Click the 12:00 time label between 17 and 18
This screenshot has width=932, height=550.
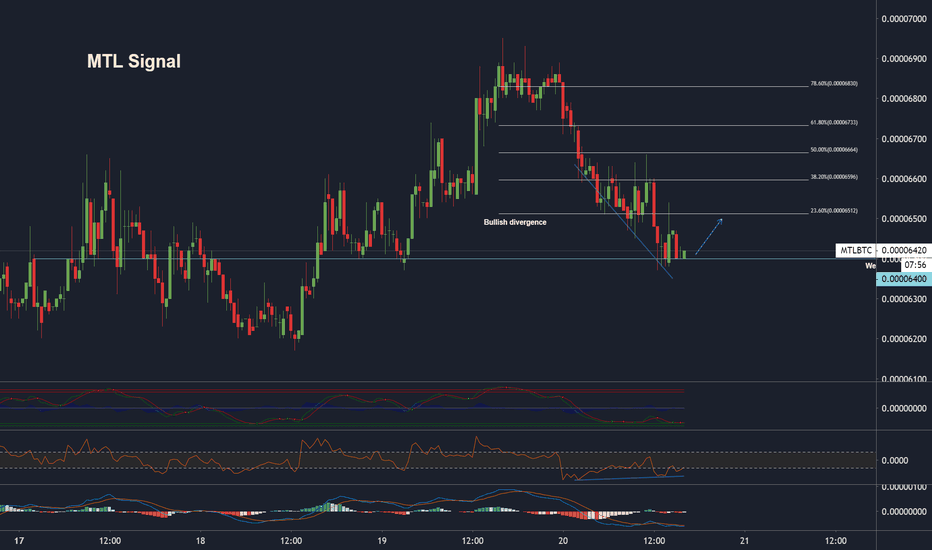110,540
